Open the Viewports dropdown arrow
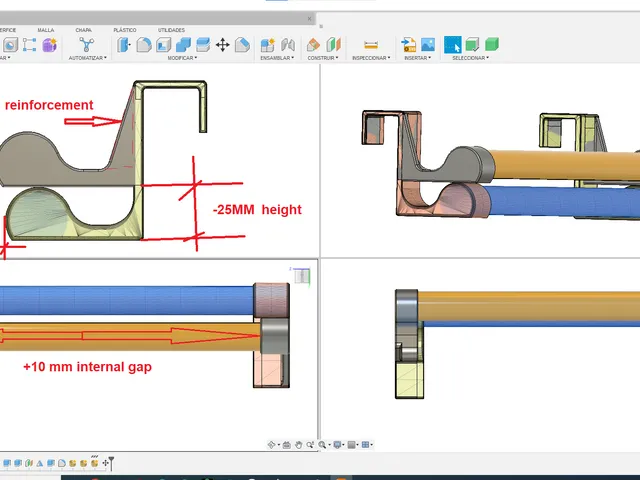The image size is (640, 480). [x=371, y=445]
